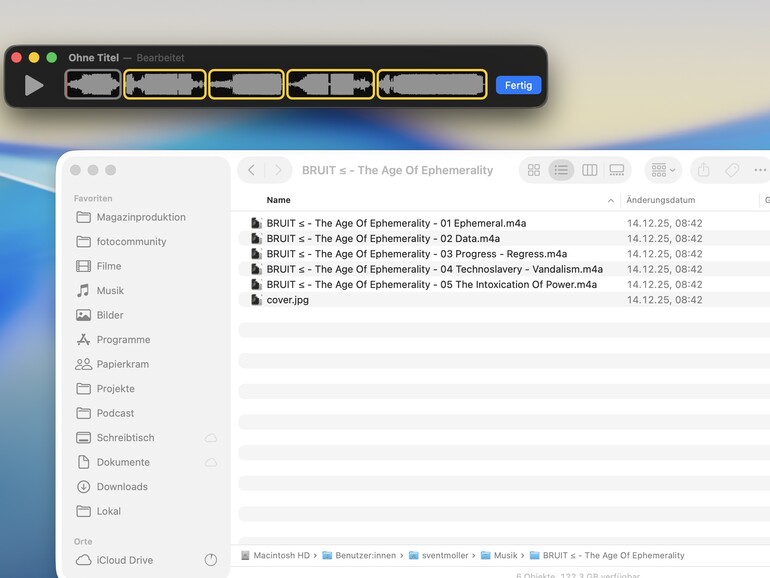Open the Finder more actions menu
The image size is (770, 578).
coord(760,170)
